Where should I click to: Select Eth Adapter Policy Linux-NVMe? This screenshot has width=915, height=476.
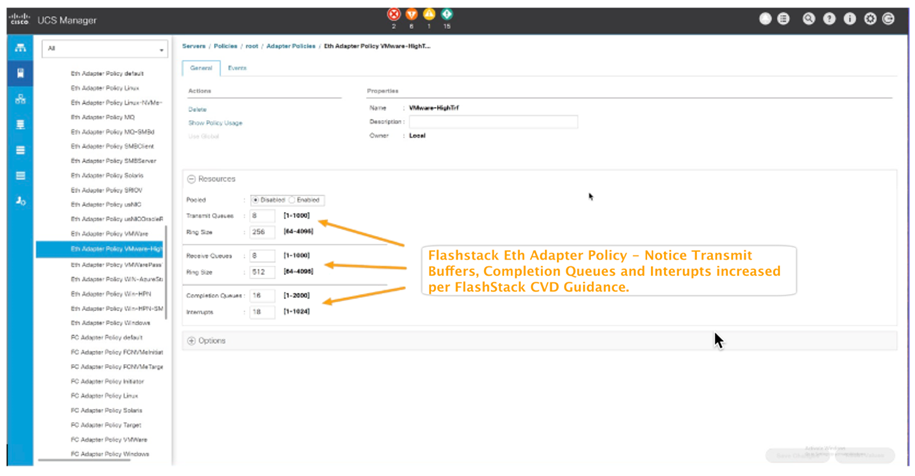pyautogui.click(x=116, y=103)
